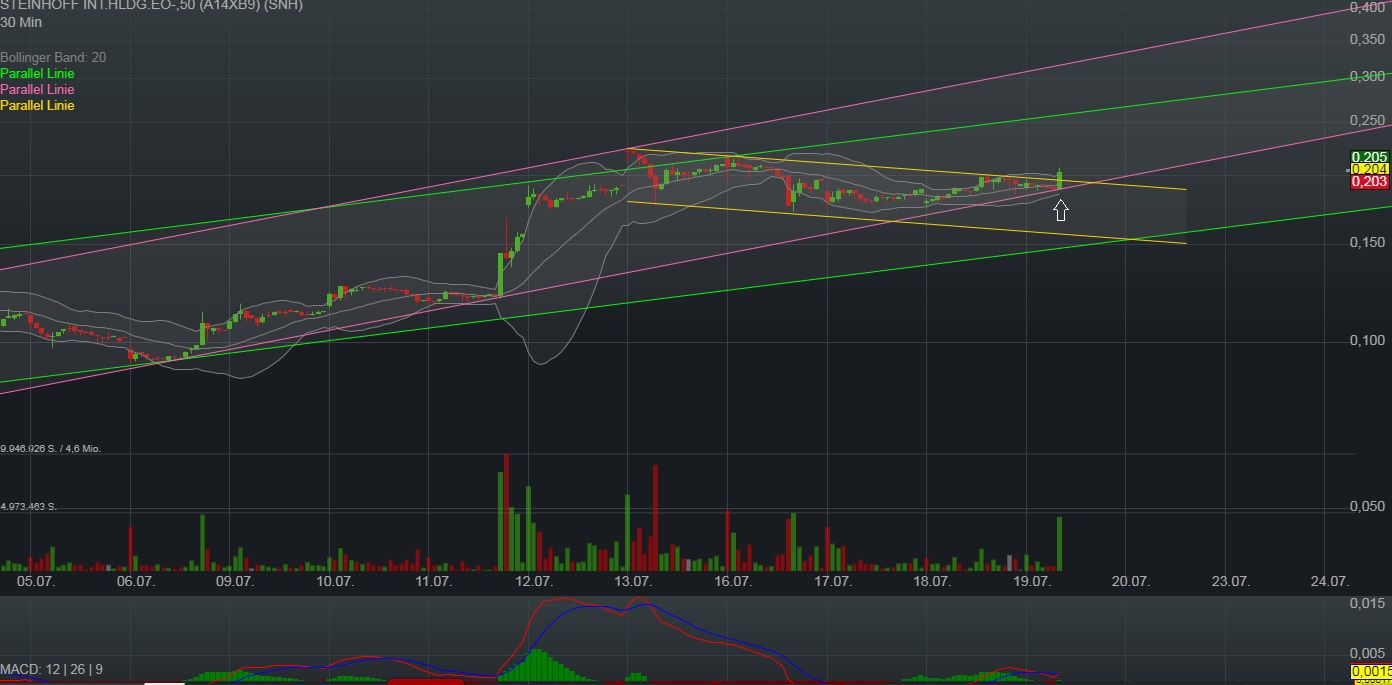Click the 16.07. date axis label
This screenshot has height=685, width=1392.
click(735, 580)
